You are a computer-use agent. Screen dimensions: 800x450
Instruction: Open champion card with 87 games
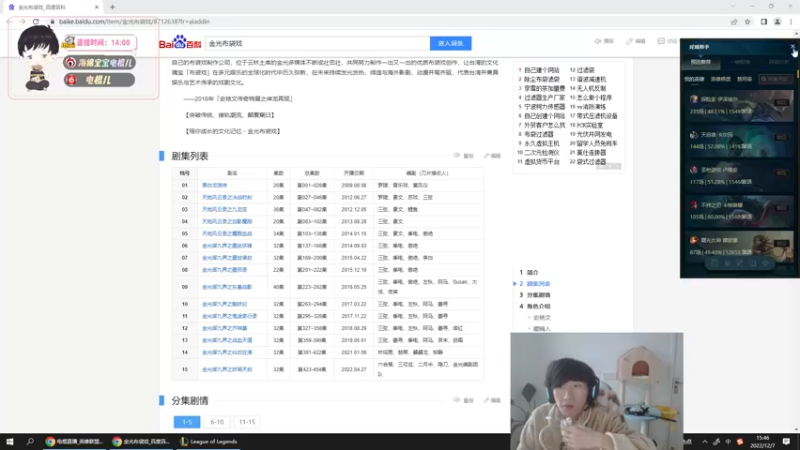[x=739, y=246]
